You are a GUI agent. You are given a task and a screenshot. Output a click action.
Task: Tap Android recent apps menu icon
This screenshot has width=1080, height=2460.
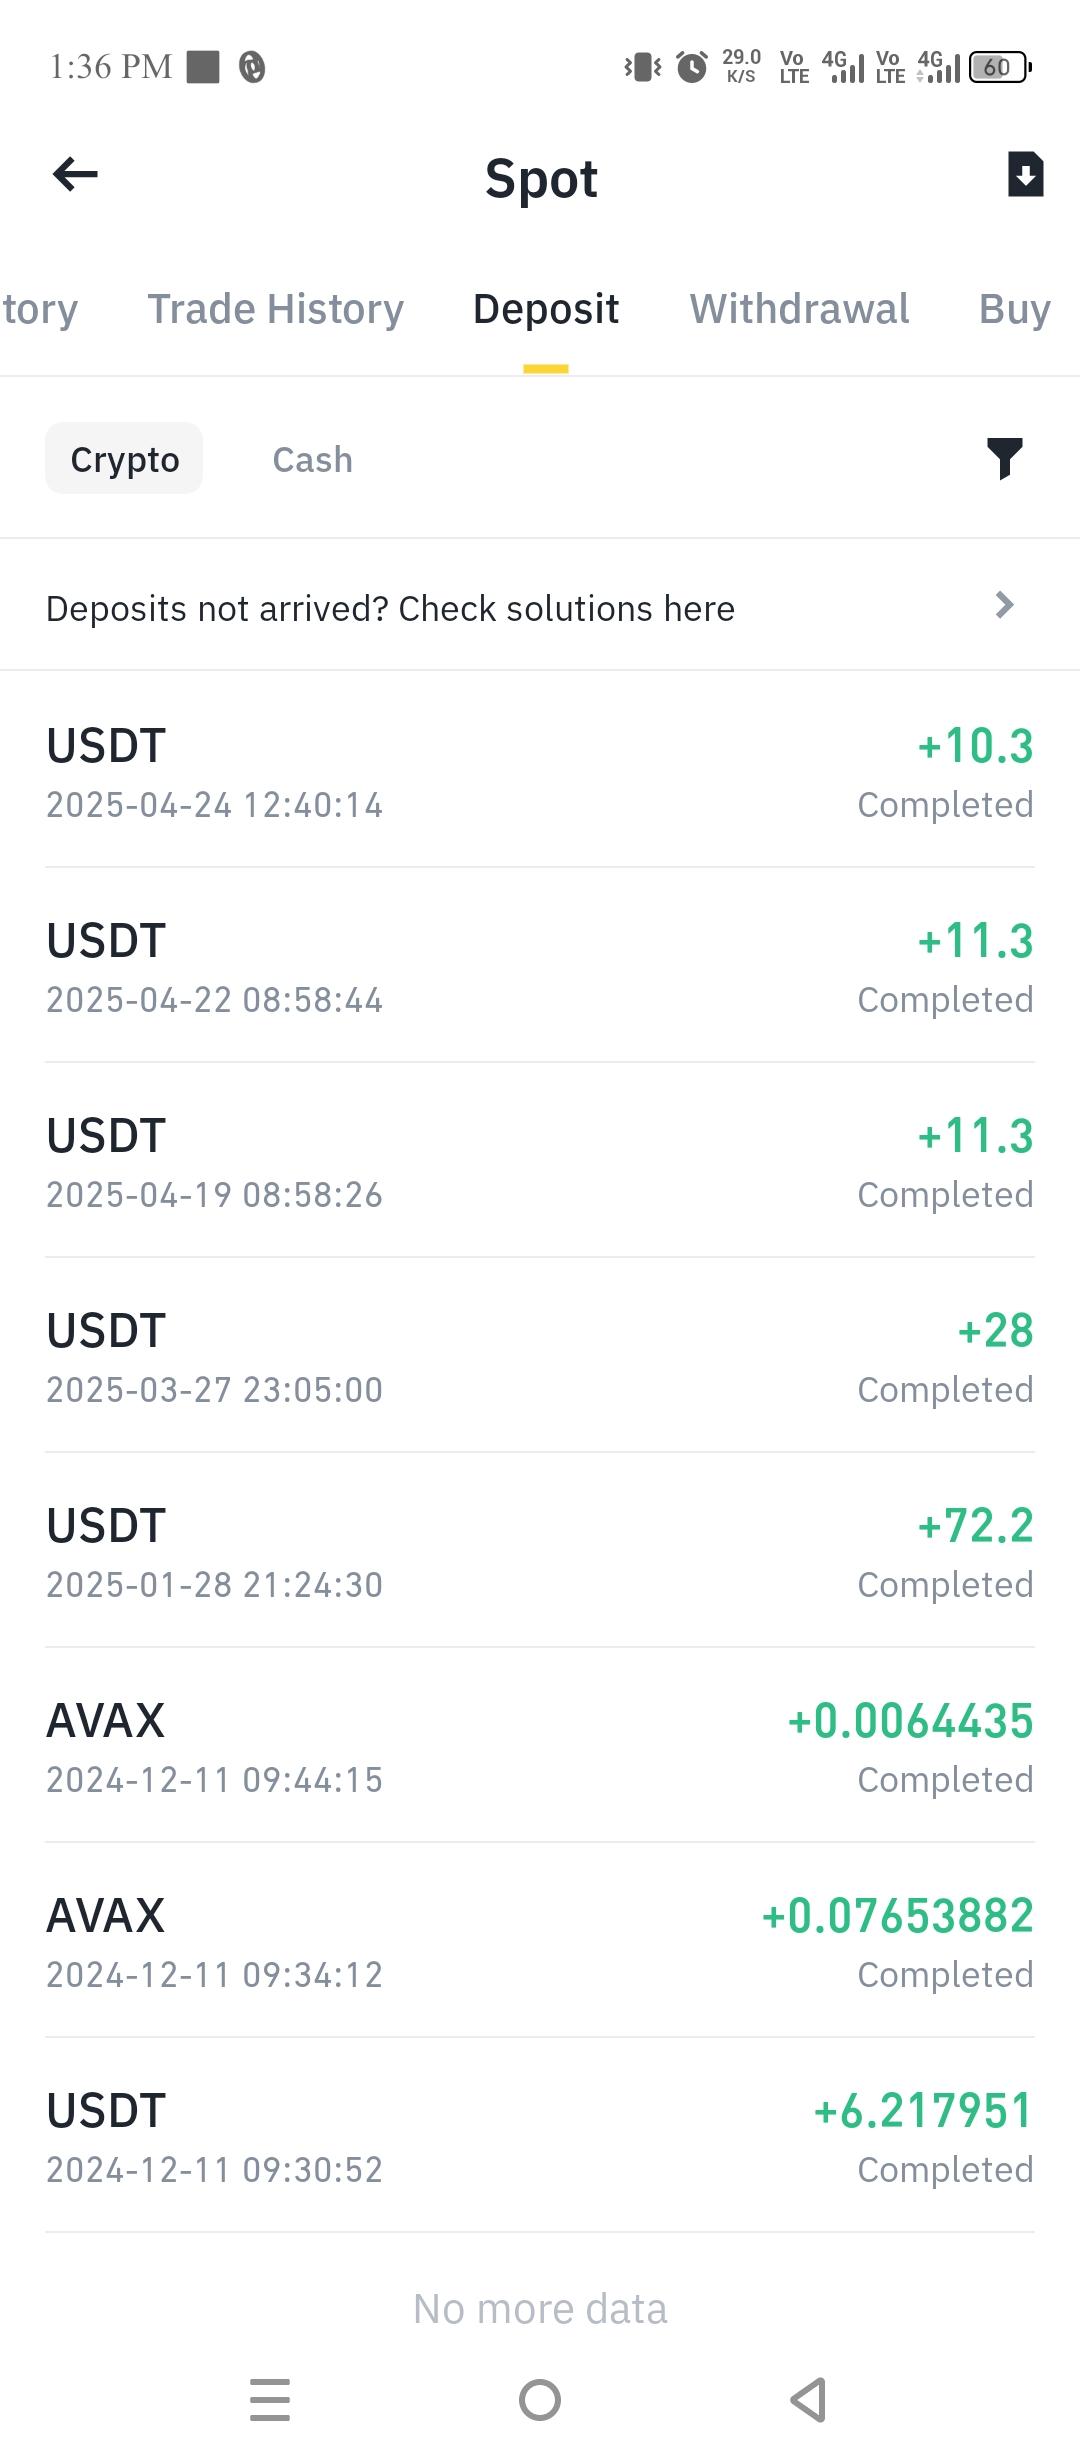point(270,2399)
